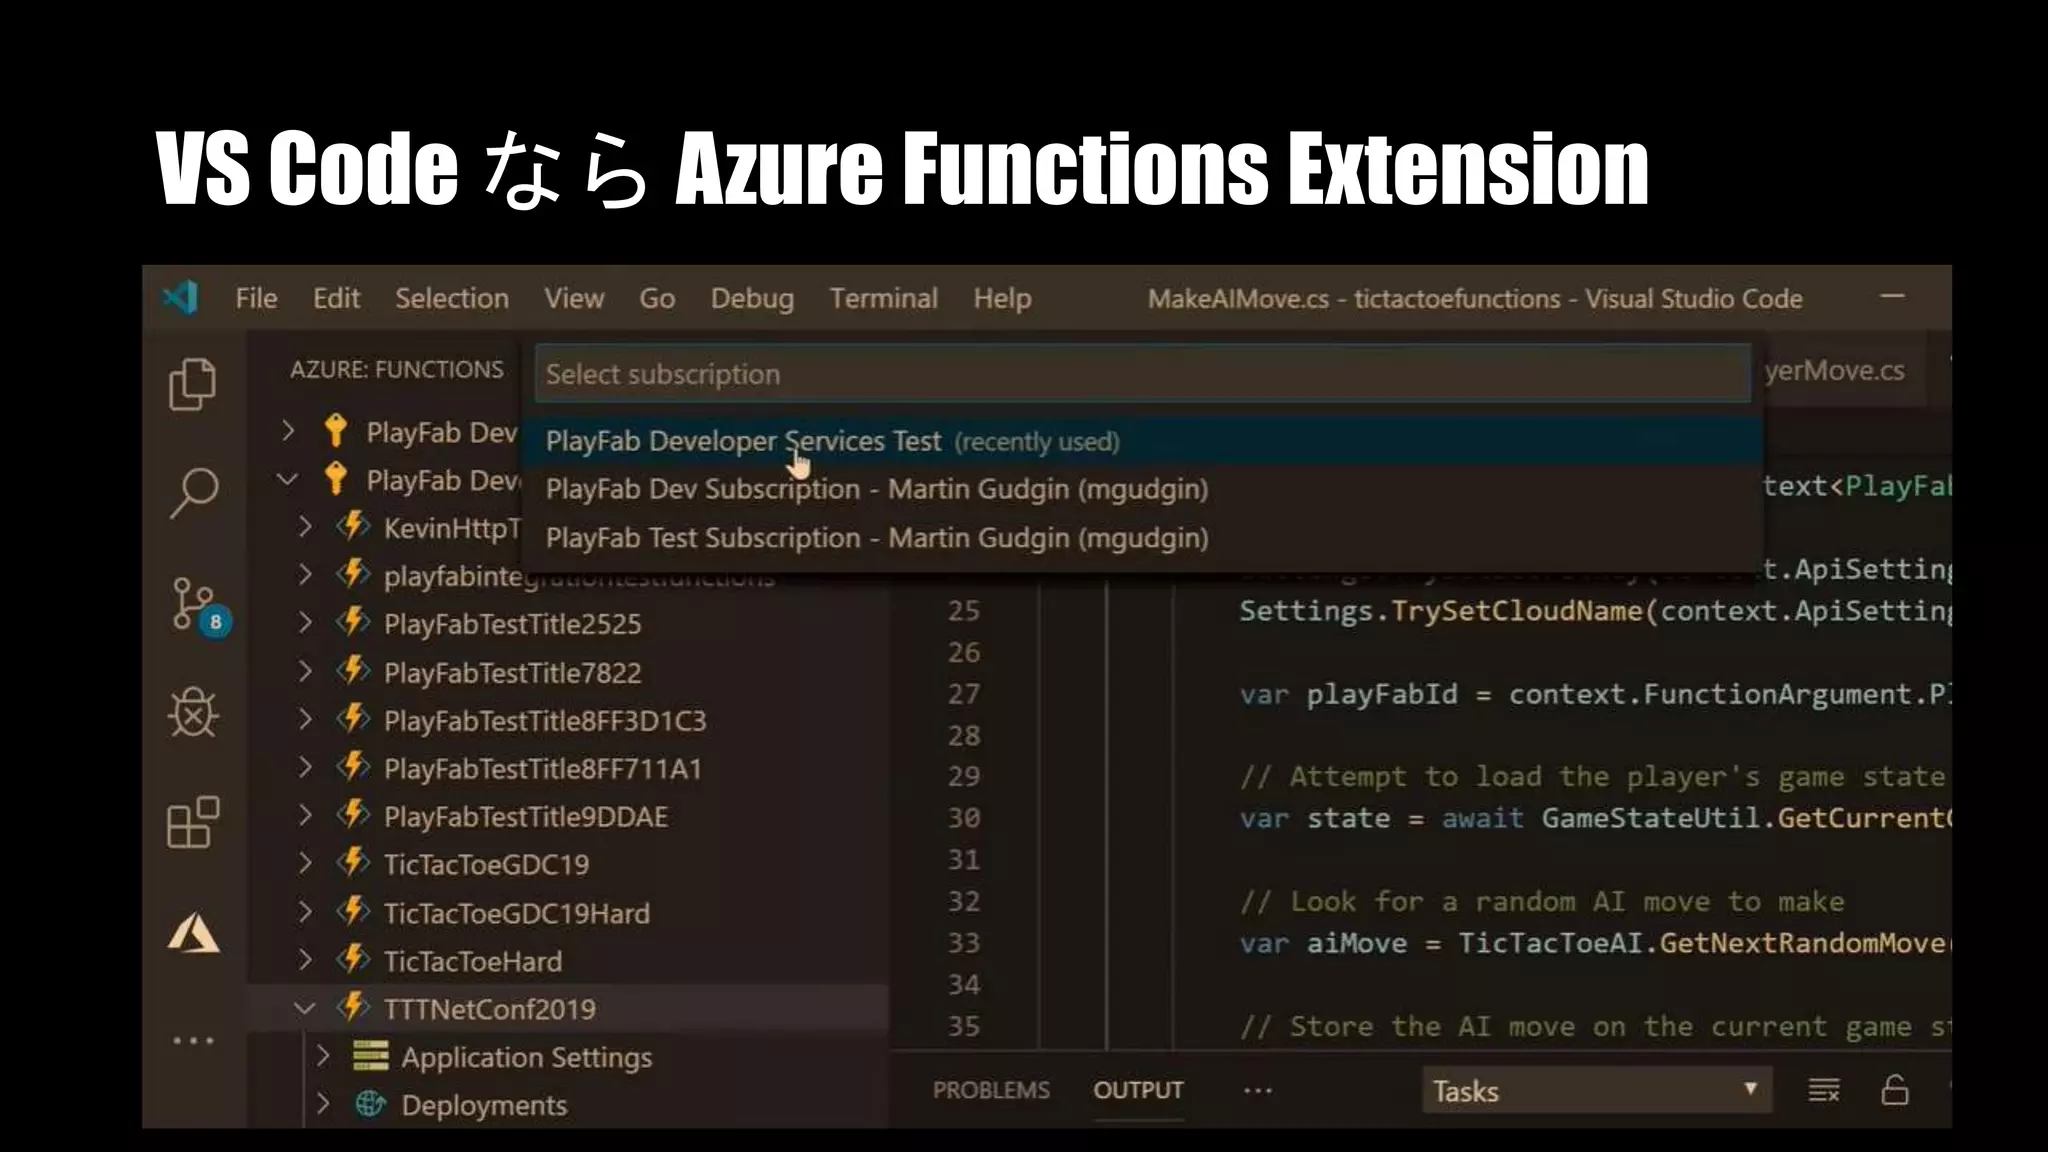The image size is (2048, 1152).
Task: Click the key icon beside the expanded PlayFab Dev subscription
Action: (336, 479)
